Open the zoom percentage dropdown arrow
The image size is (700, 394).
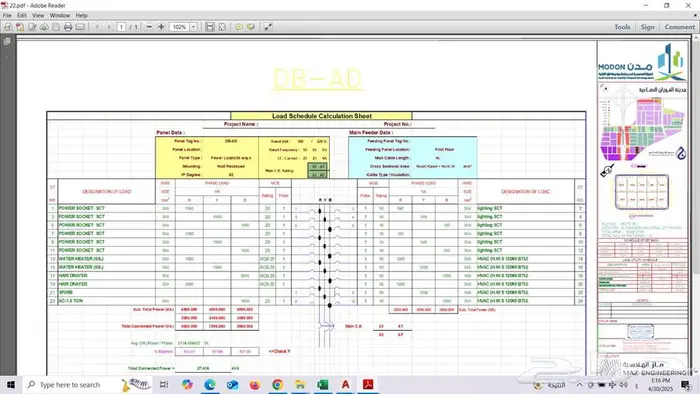193,27
